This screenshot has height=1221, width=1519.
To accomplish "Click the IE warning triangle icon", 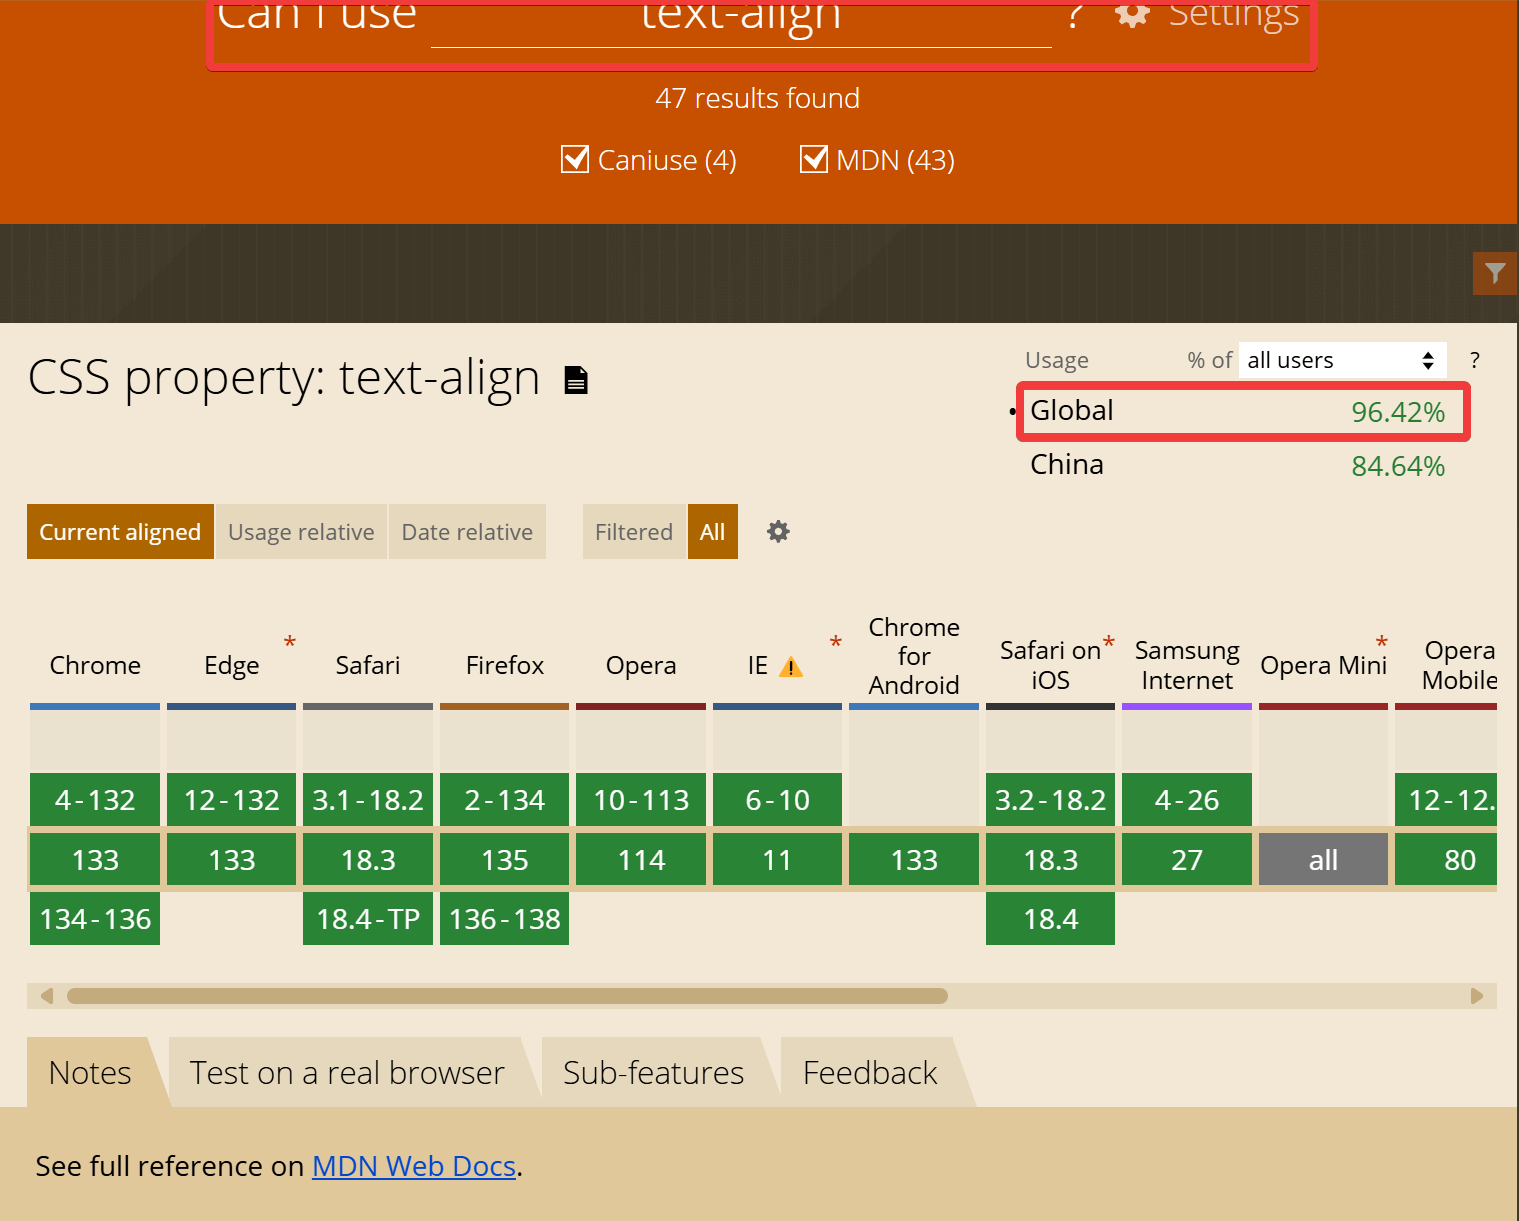I will [x=791, y=666].
